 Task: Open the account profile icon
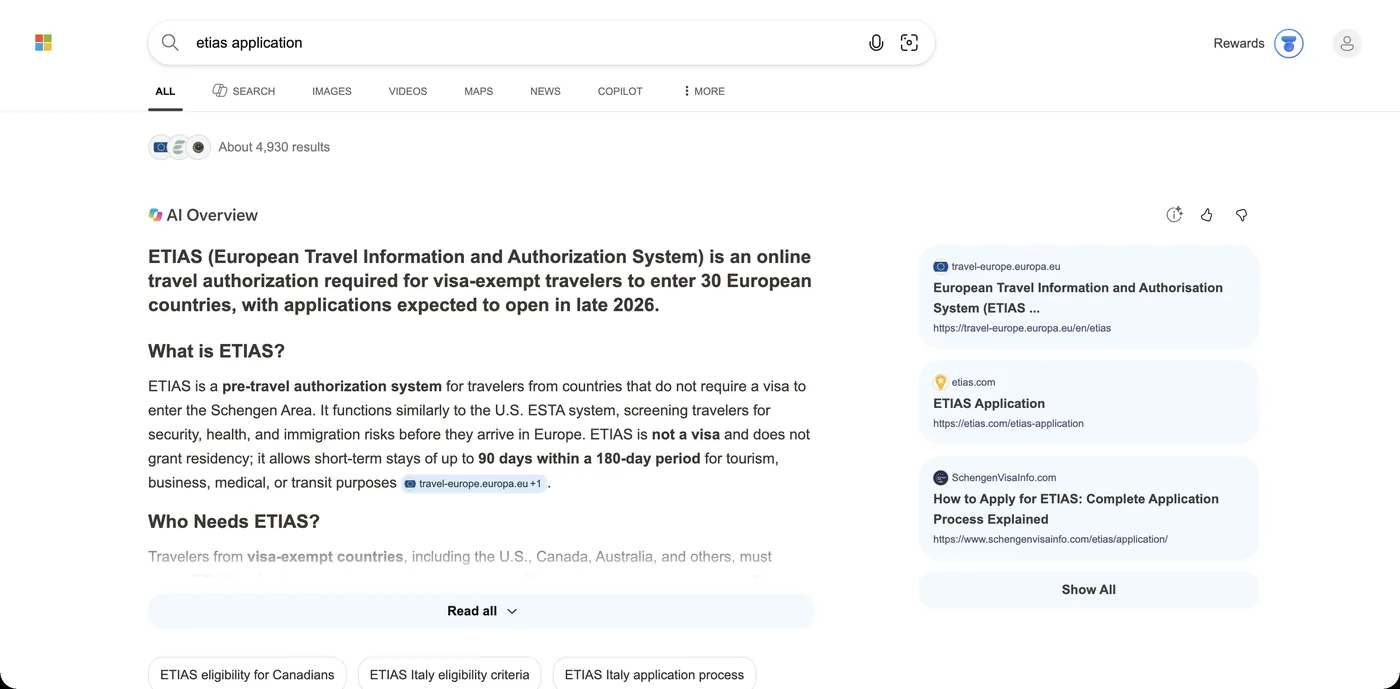coord(1347,43)
